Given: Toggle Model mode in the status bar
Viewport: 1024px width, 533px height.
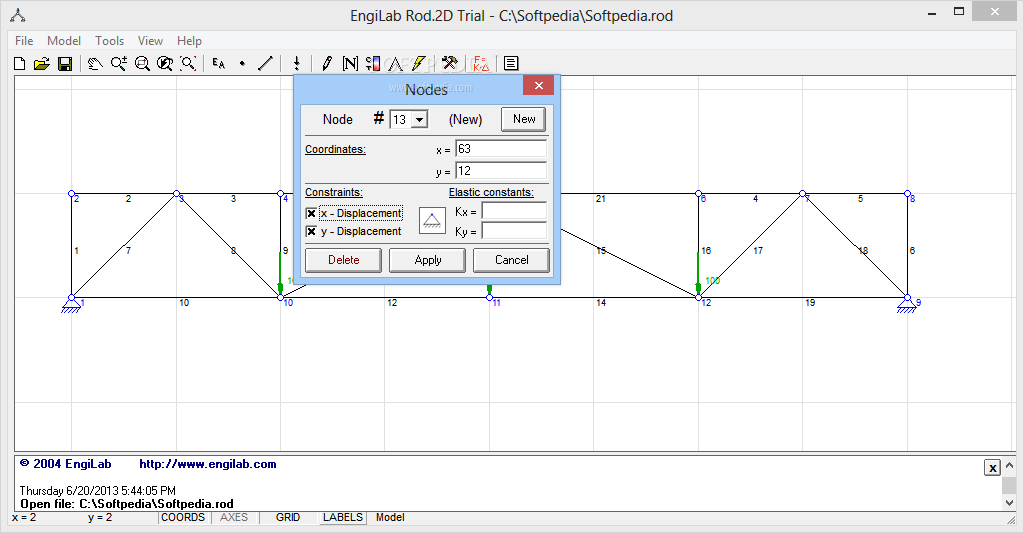Looking at the screenshot, I should [390, 517].
